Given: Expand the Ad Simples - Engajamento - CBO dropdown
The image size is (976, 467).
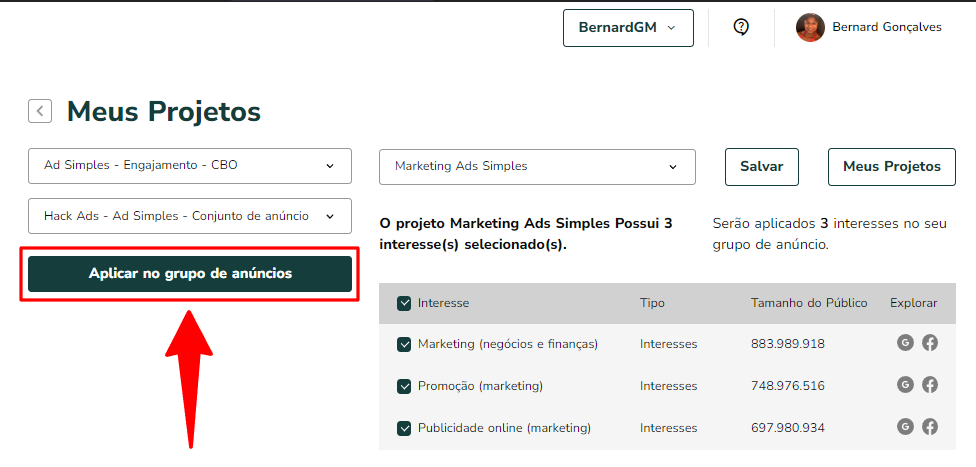Looking at the screenshot, I should pos(190,166).
